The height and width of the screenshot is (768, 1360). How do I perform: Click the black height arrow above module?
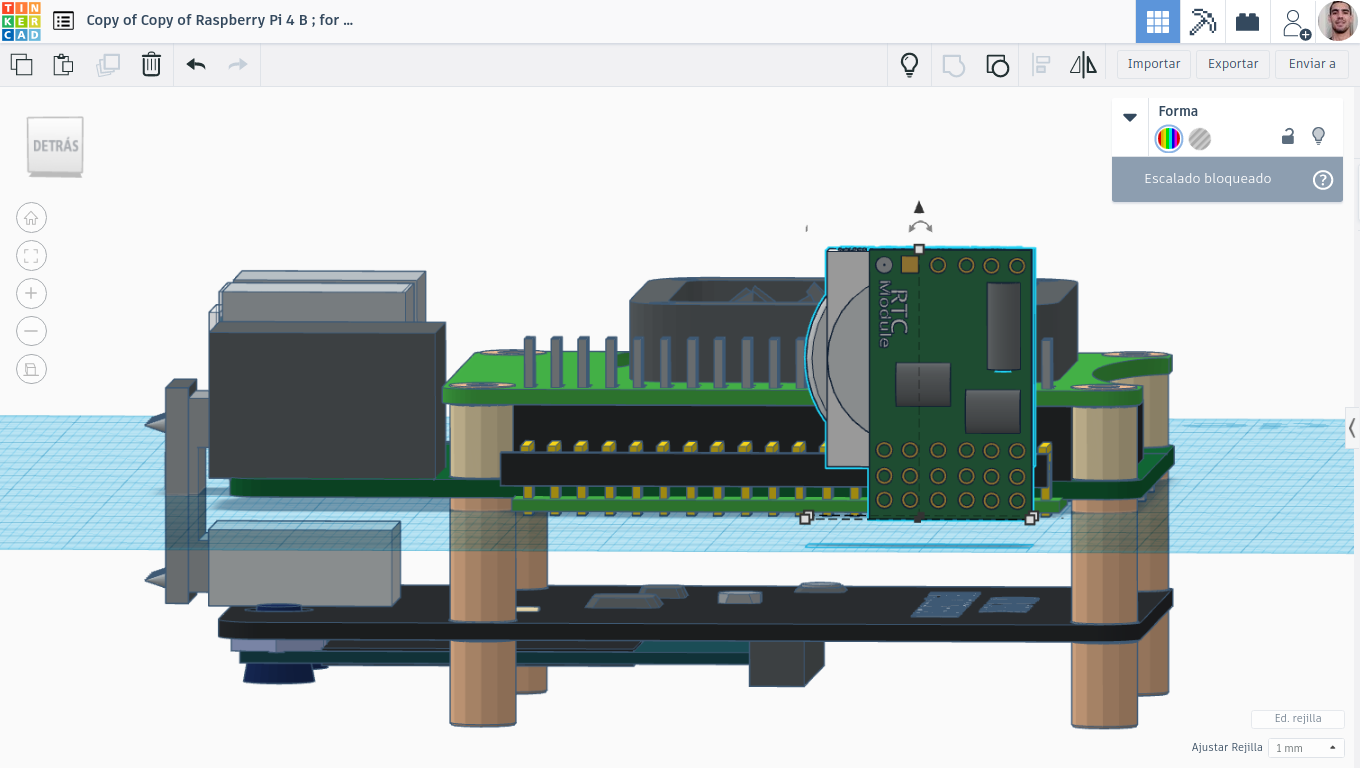(x=919, y=207)
